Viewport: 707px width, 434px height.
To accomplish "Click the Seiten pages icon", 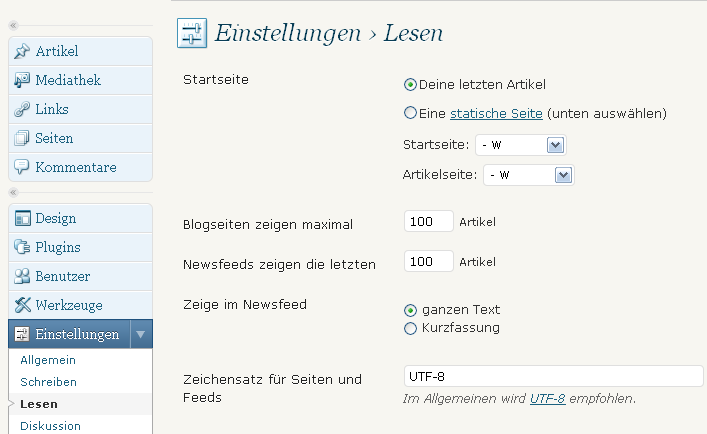I will [22, 139].
